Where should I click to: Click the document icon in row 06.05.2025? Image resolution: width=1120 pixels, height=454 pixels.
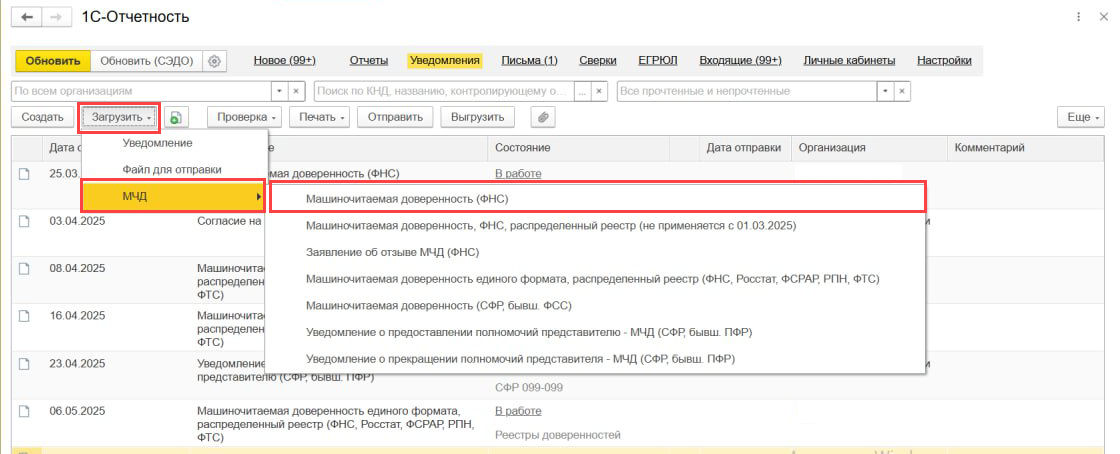click(24, 411)
